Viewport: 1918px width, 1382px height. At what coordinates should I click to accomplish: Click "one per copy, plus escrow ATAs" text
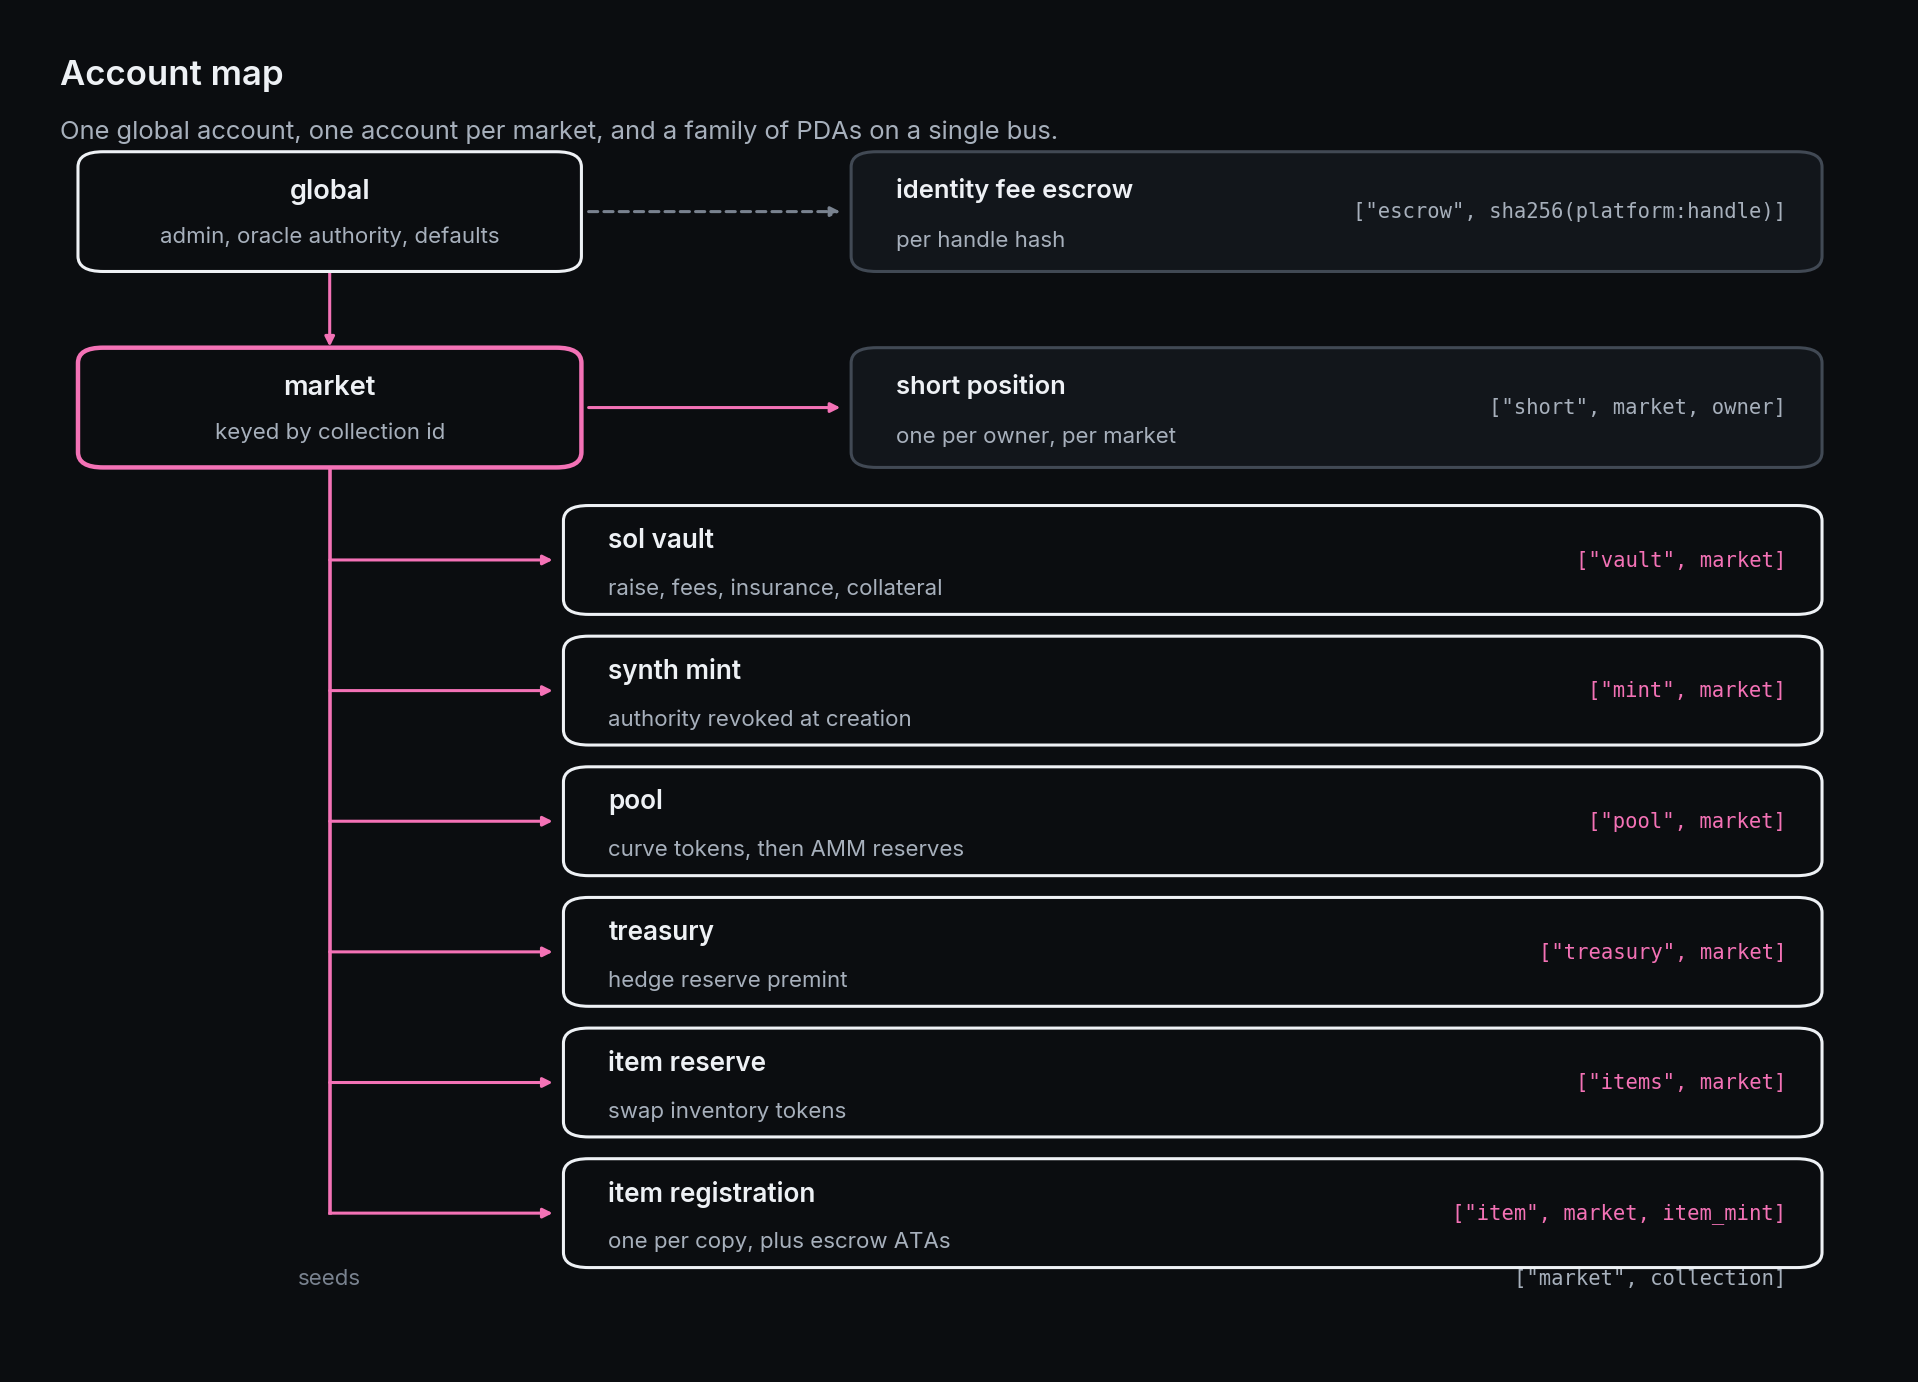(779, 1240)
